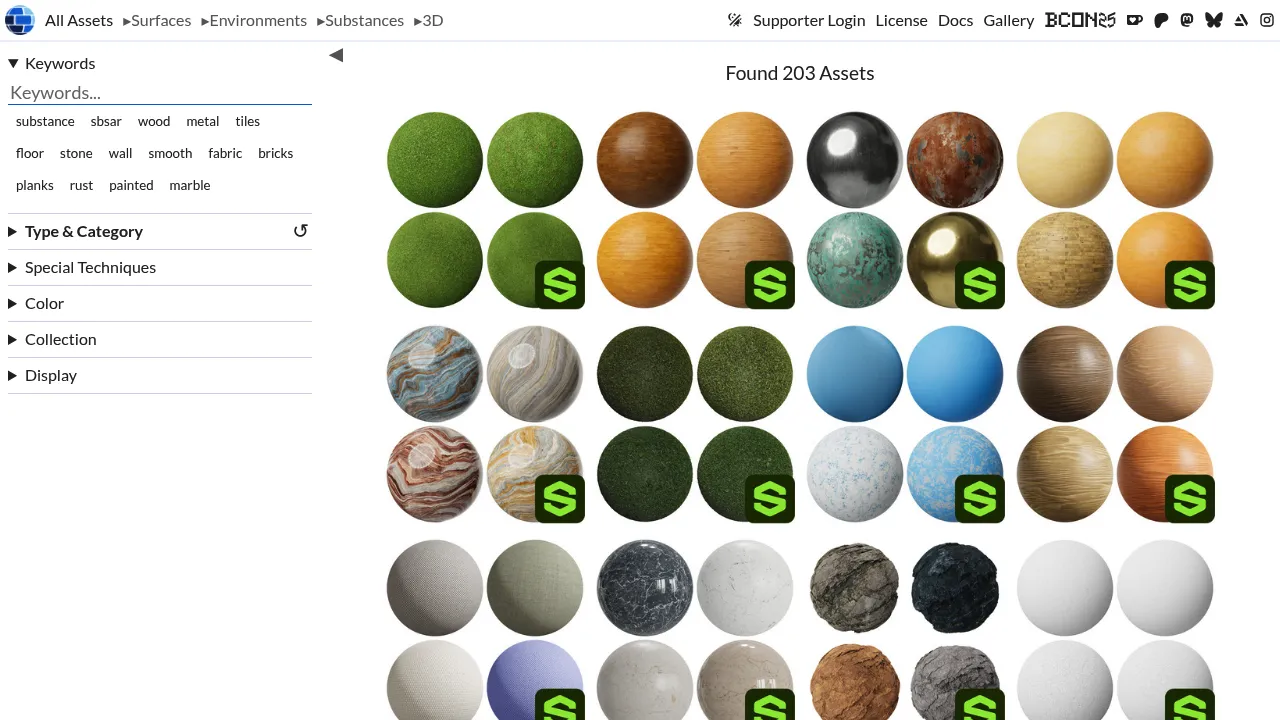Click the ambientCG globe logo
1280x720 pixels.
click(20, 20)
